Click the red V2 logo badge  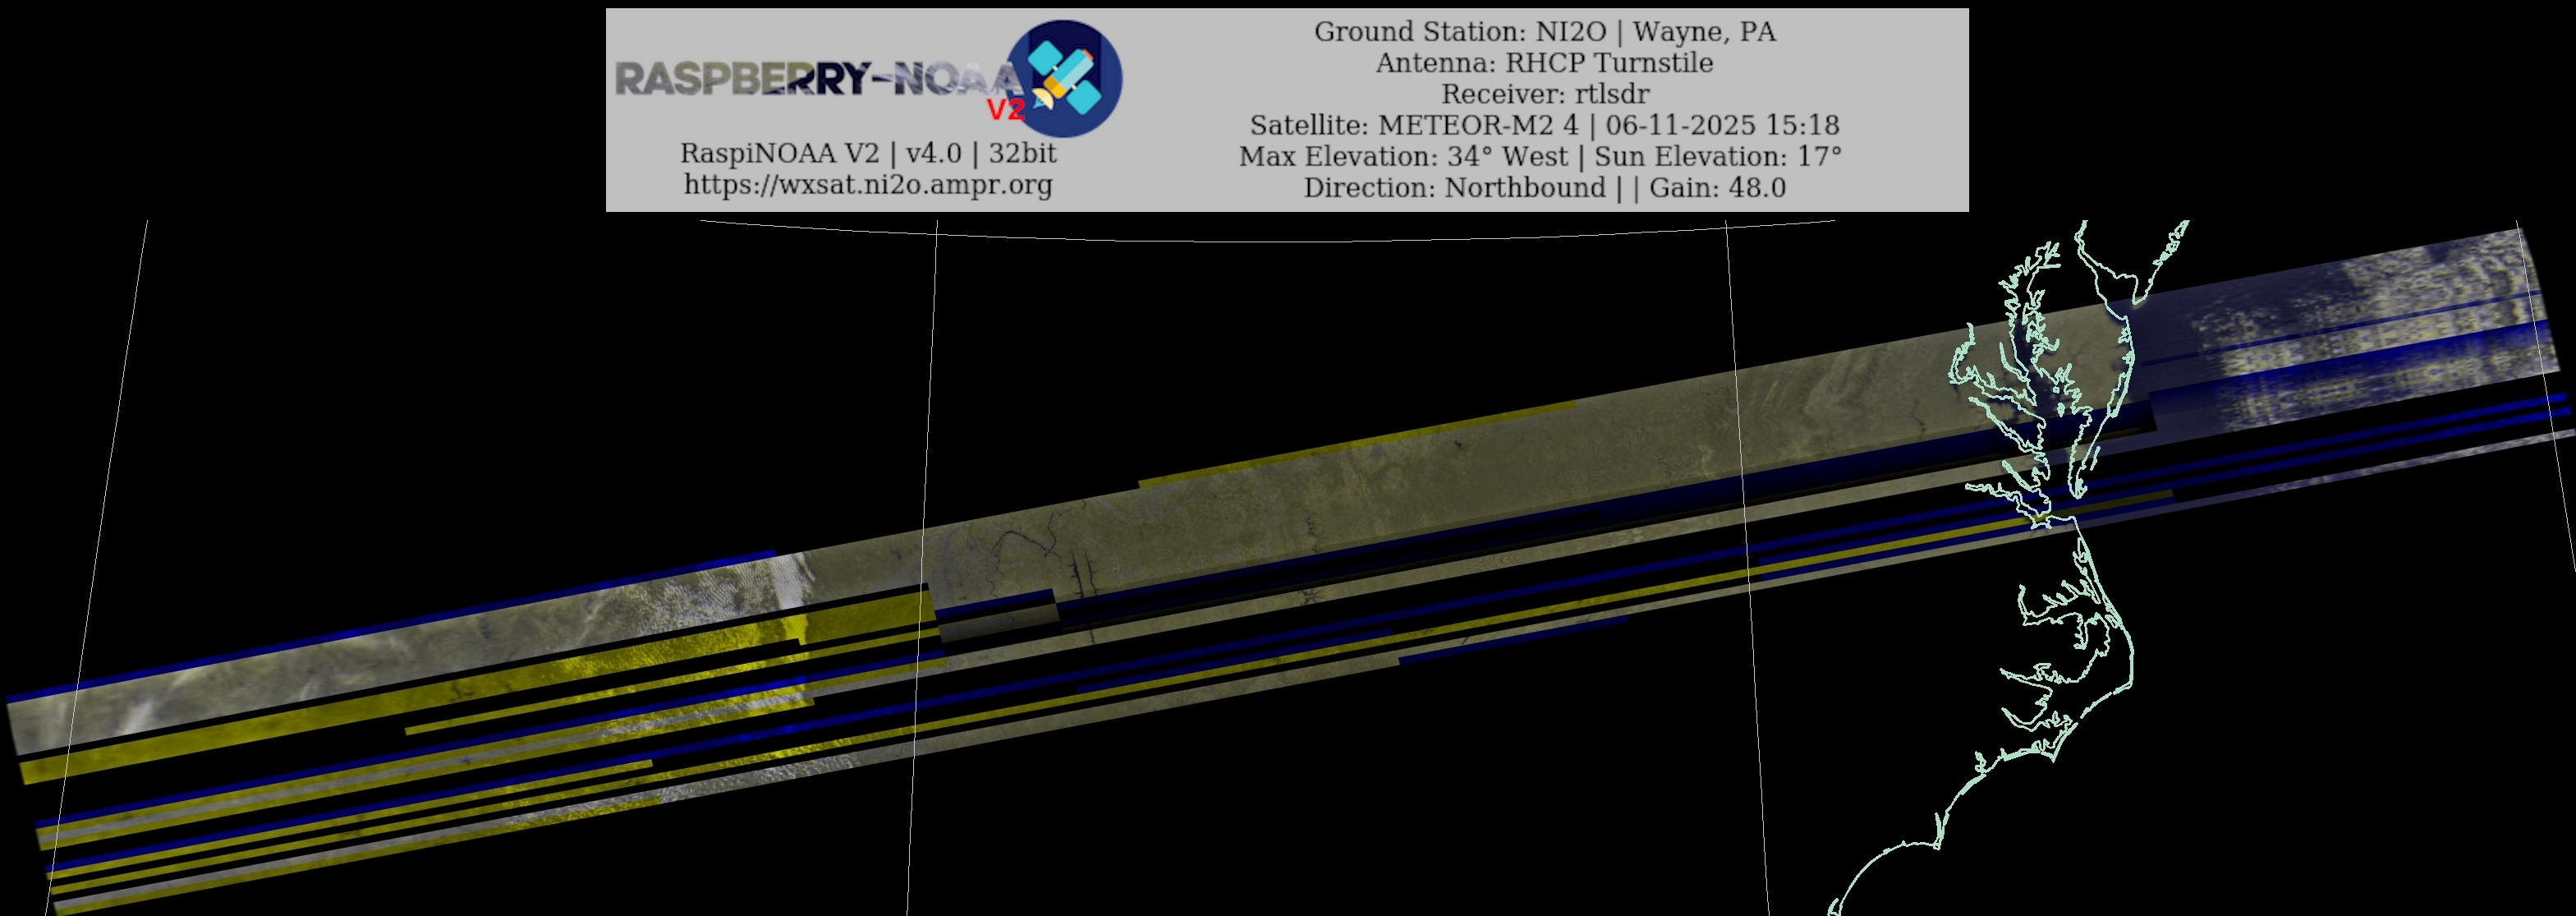pos(1005,109)
